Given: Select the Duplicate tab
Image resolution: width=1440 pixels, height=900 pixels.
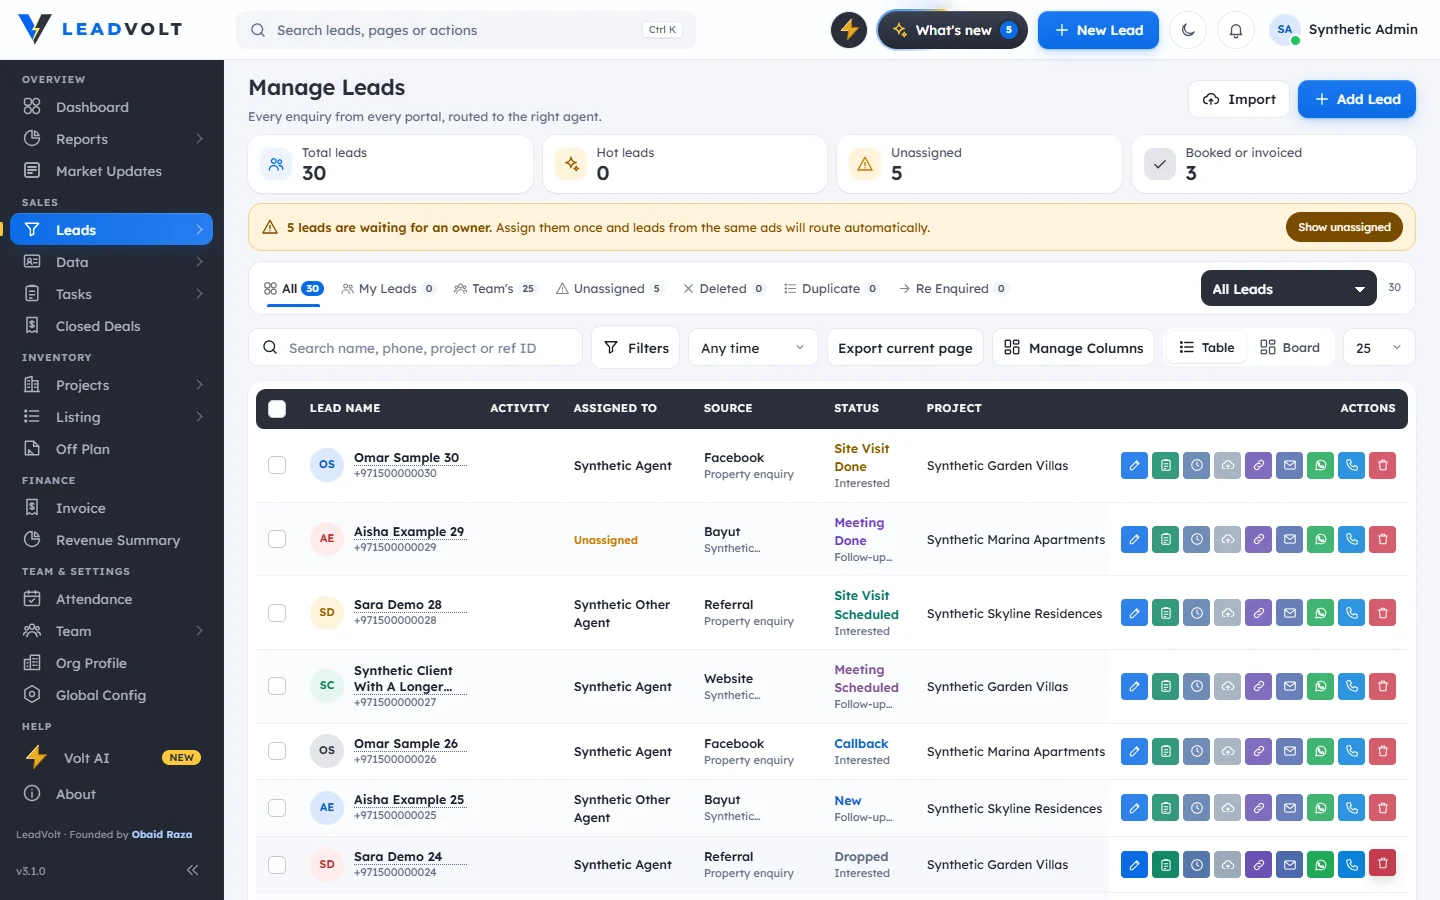Looking at the screenshot, I should click(831, 289).
